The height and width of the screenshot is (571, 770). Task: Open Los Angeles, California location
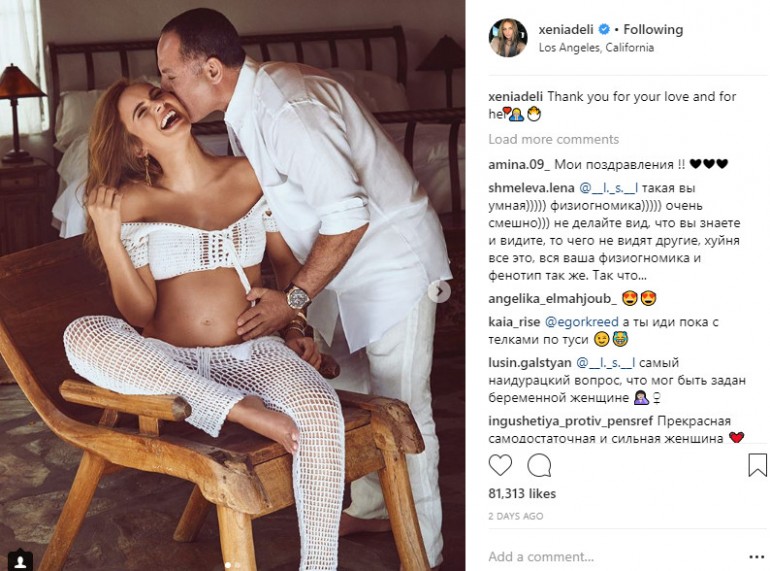click(596, 48)
